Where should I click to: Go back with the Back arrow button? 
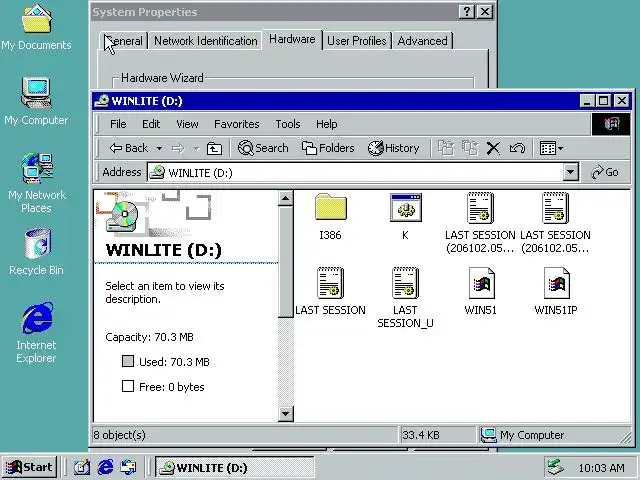(x=129, y=148)
